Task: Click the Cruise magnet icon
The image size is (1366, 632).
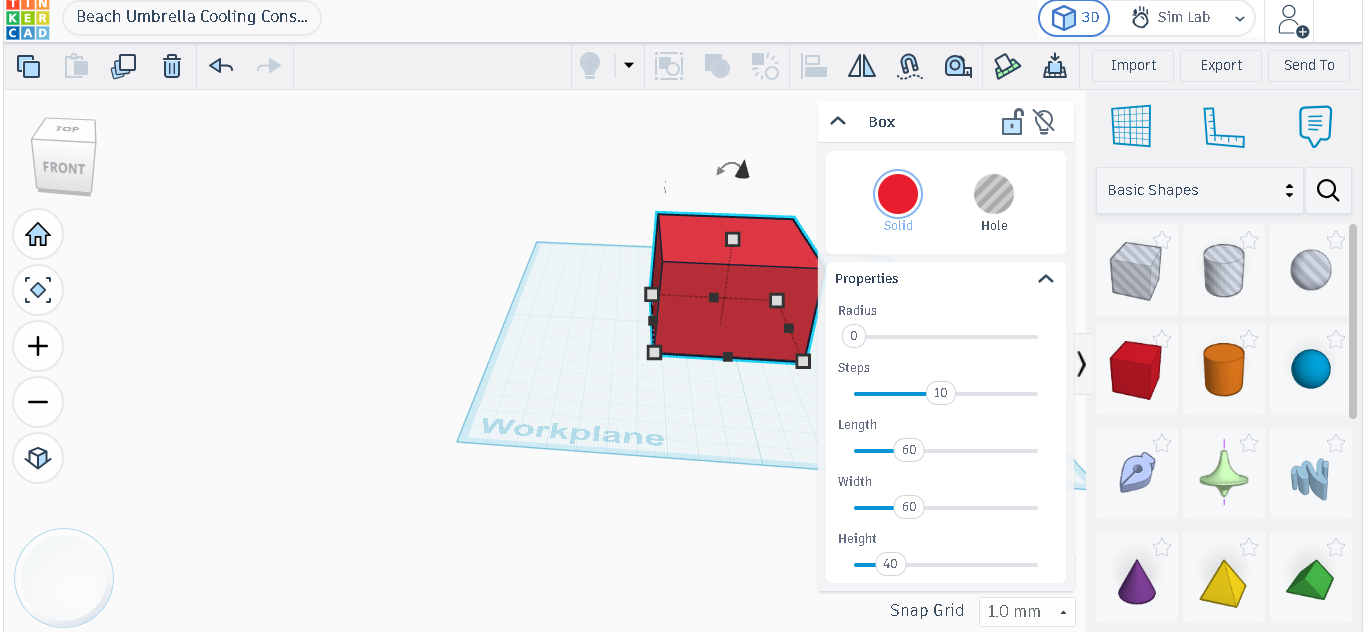Action: pos(909,66)
